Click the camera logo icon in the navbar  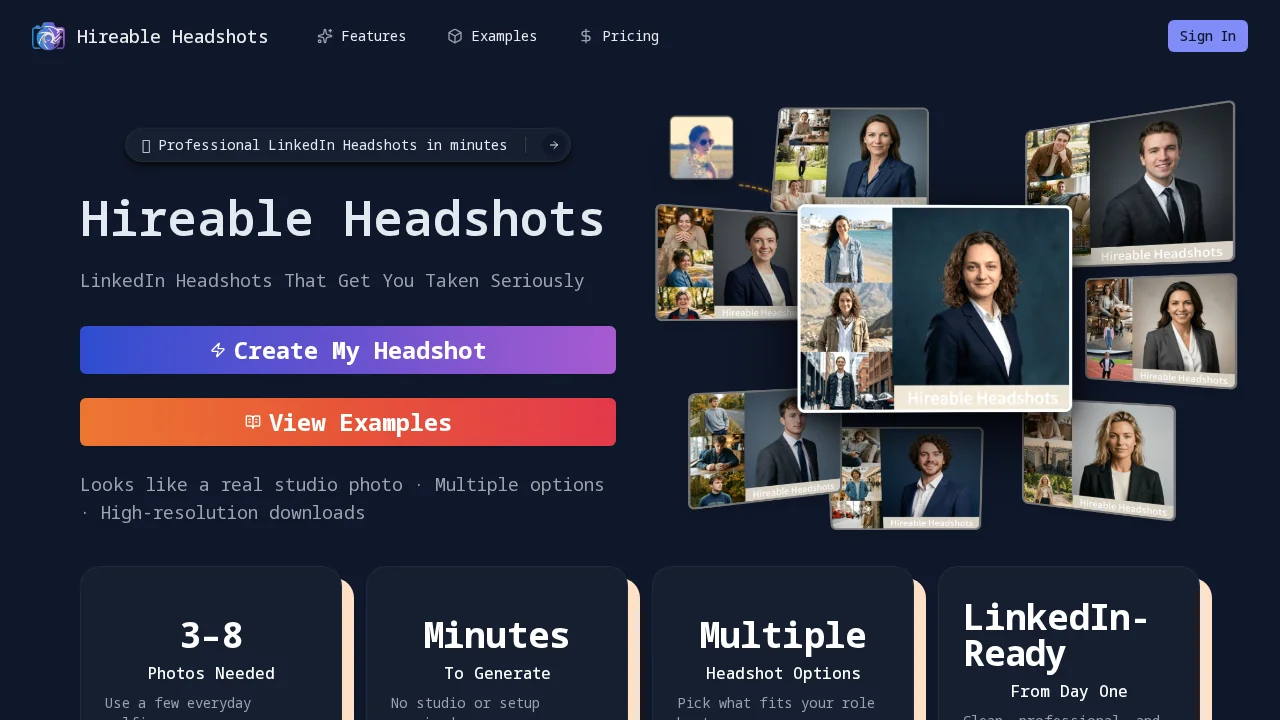(x=48, y=36)
